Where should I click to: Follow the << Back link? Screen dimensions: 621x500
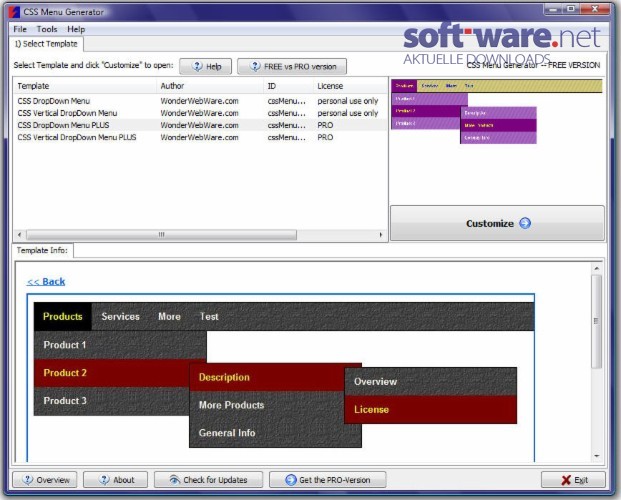click(46, 282)
